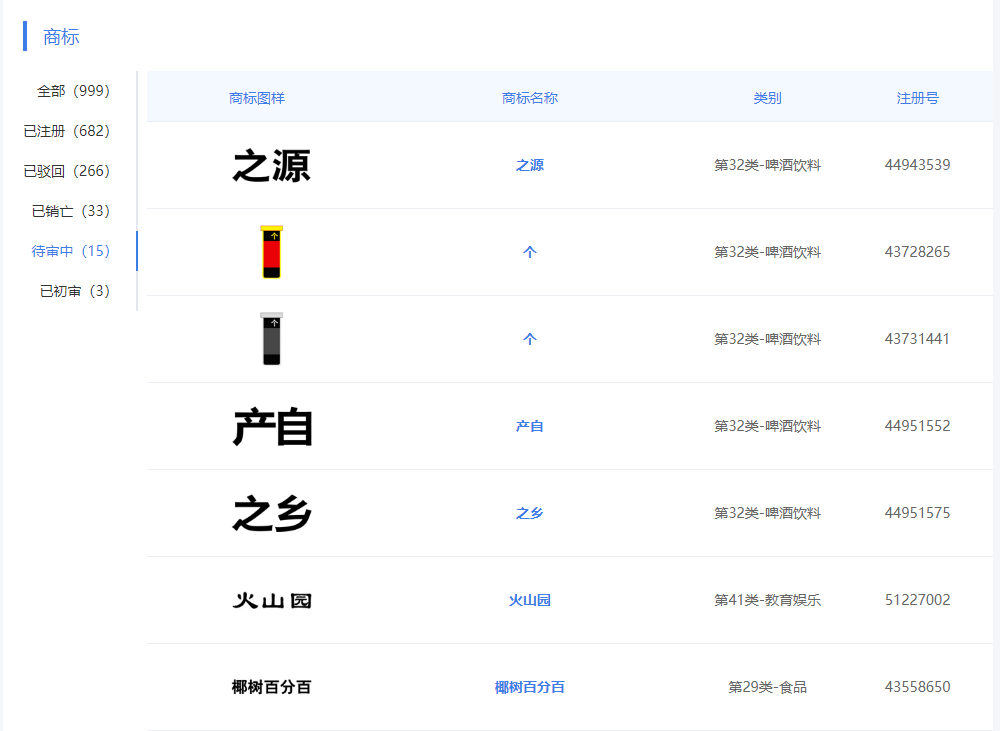
Task: Click registration number 43558650
Action: (917, 687)
